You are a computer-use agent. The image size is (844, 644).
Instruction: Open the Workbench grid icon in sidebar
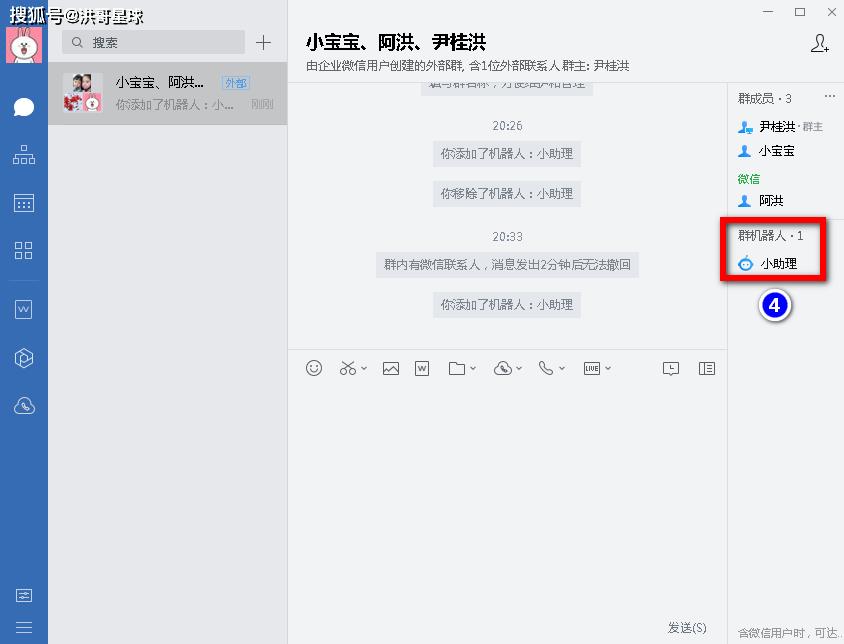[x=24, y=251]
